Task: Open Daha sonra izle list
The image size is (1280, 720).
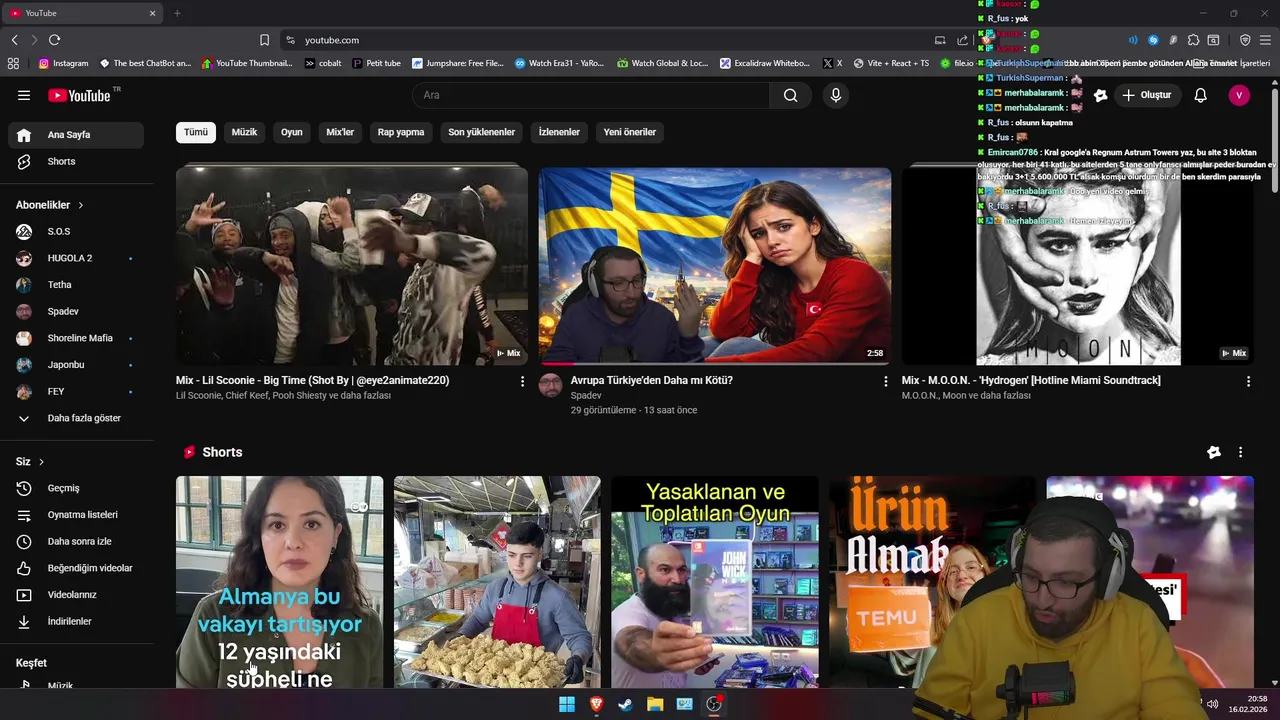Action: (x=76, y=541)
